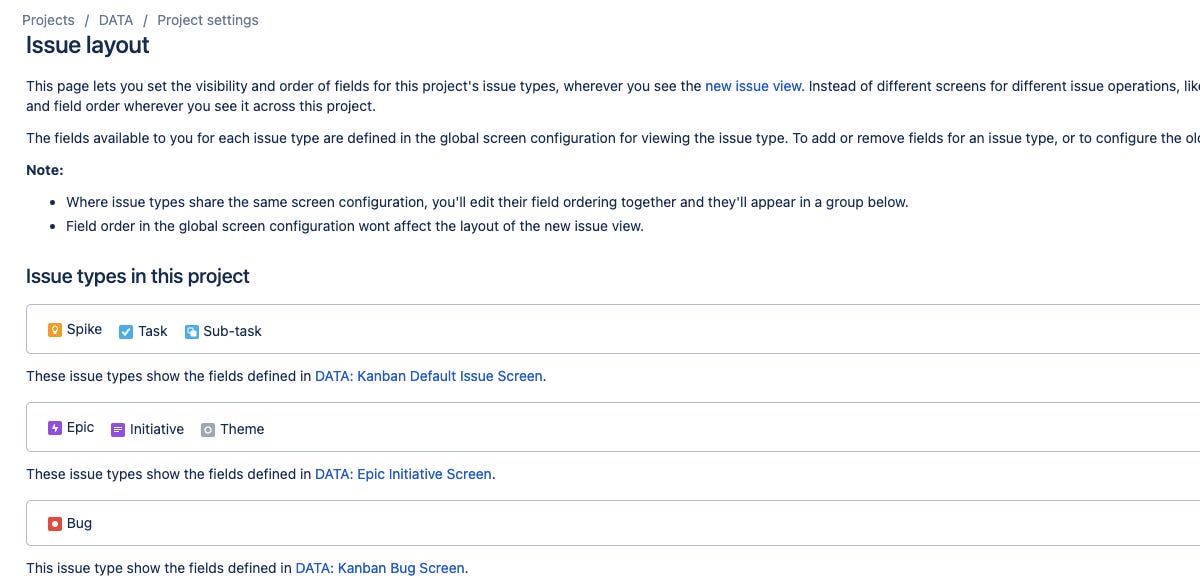Click the gray Theme issue type icon
1200x587 pixels.
tap(207, 429)
